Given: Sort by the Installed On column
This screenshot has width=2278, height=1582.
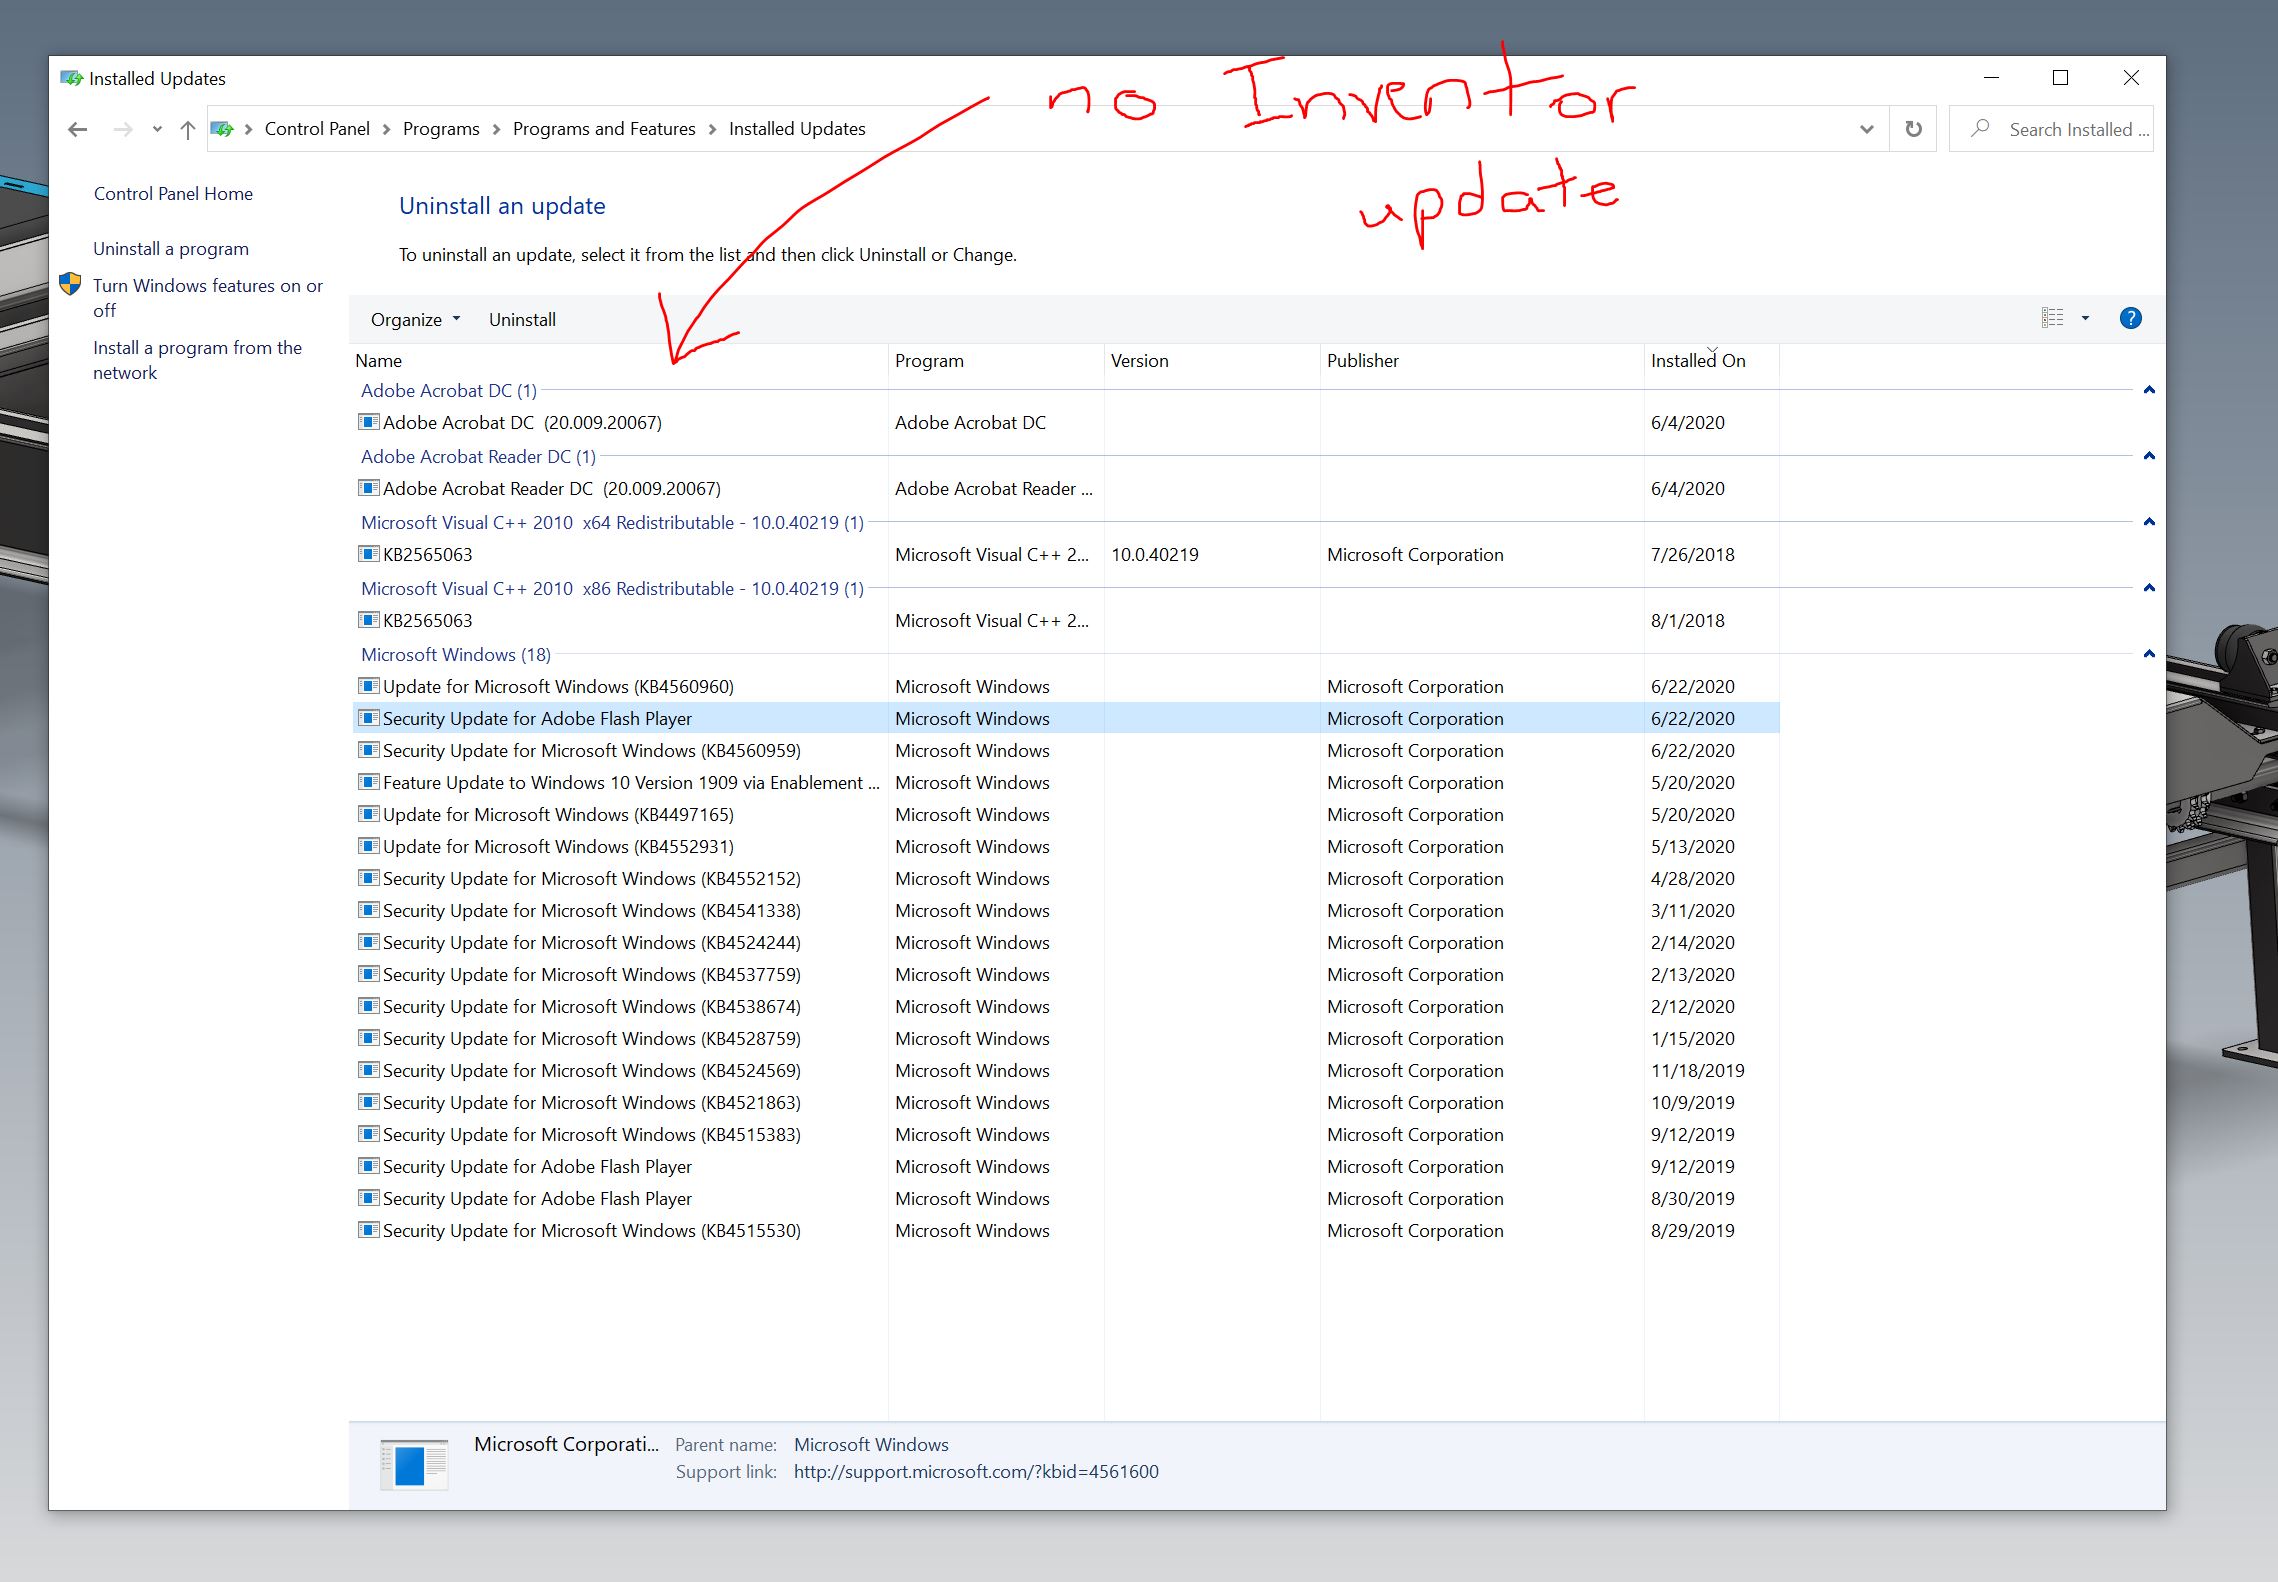Looking at the screenshot, I should click(1697, 361).
